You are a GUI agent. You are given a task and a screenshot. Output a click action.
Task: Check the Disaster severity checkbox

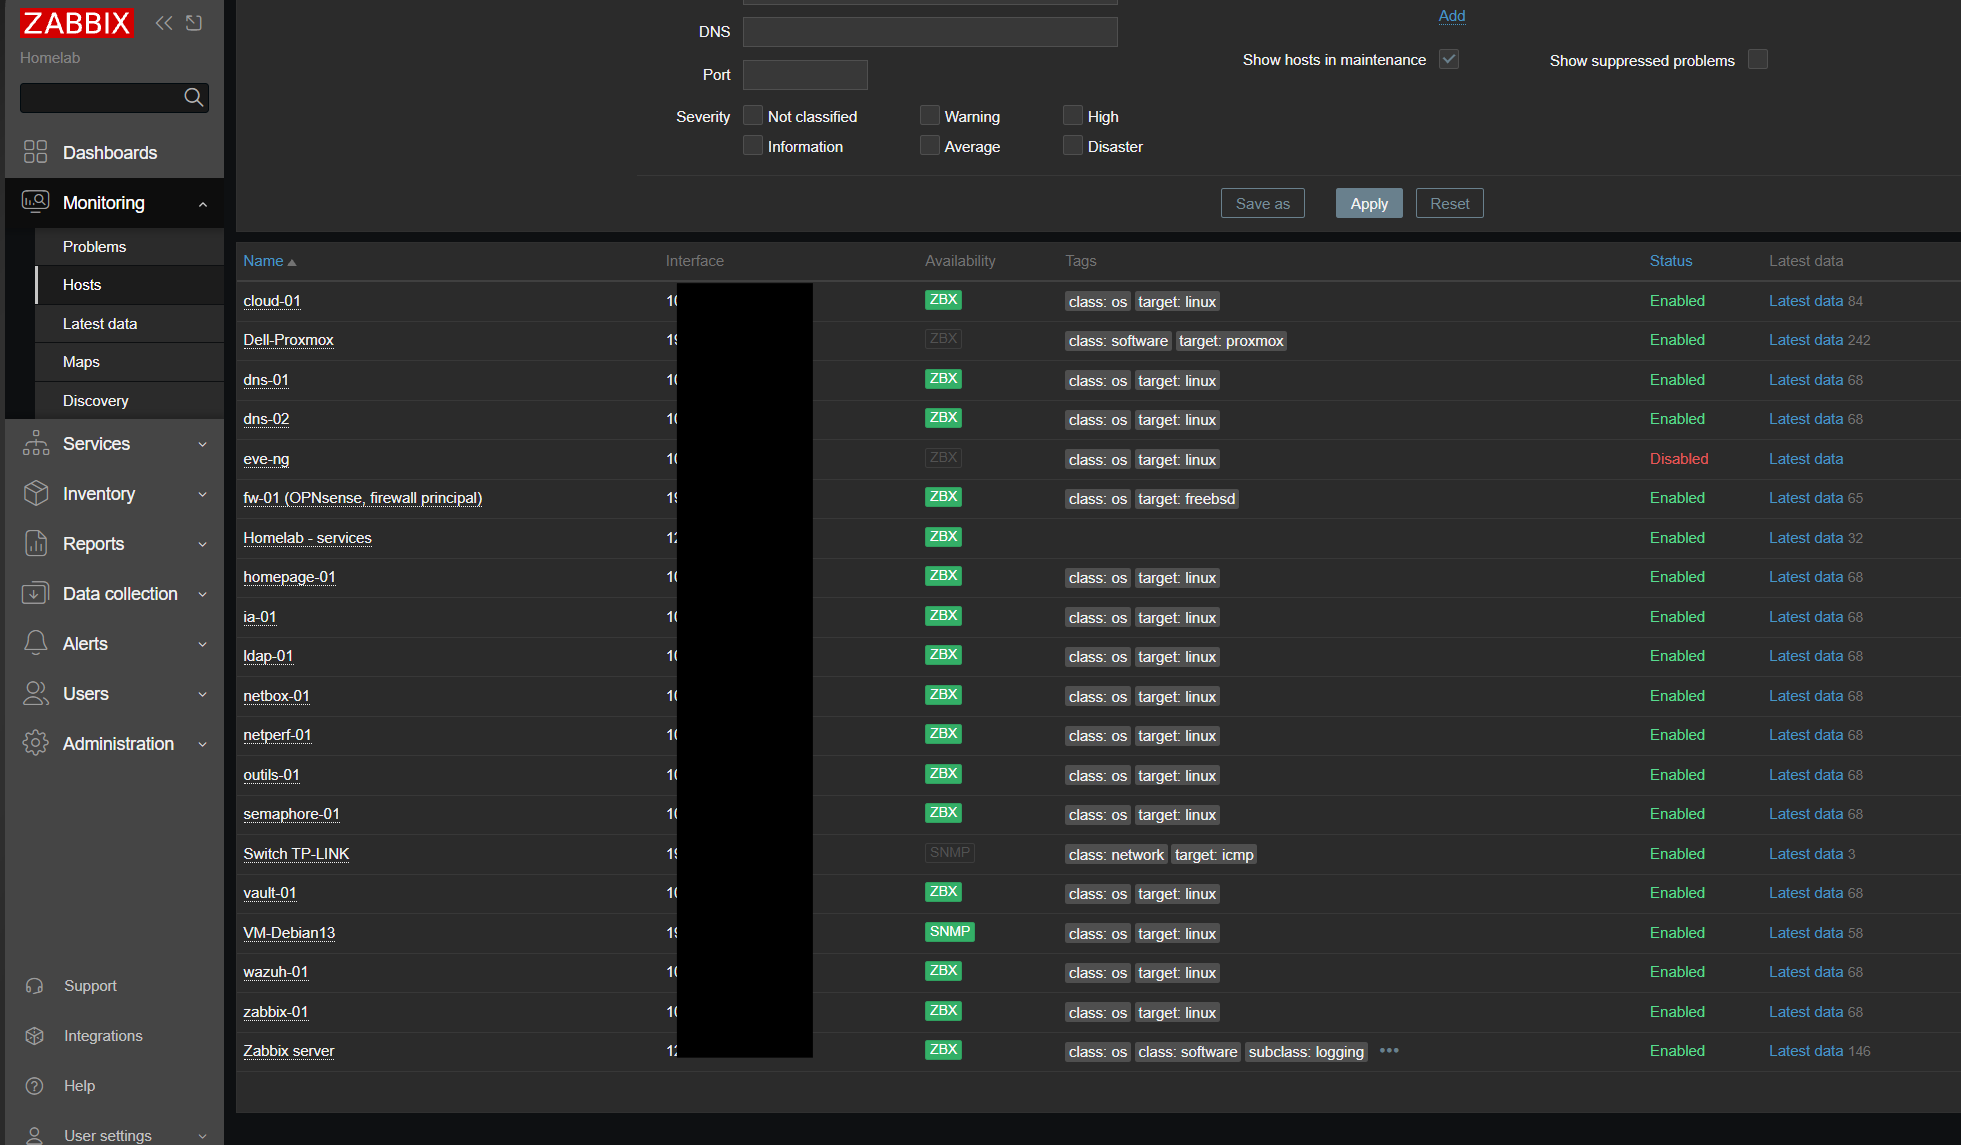pos(1073,146)
